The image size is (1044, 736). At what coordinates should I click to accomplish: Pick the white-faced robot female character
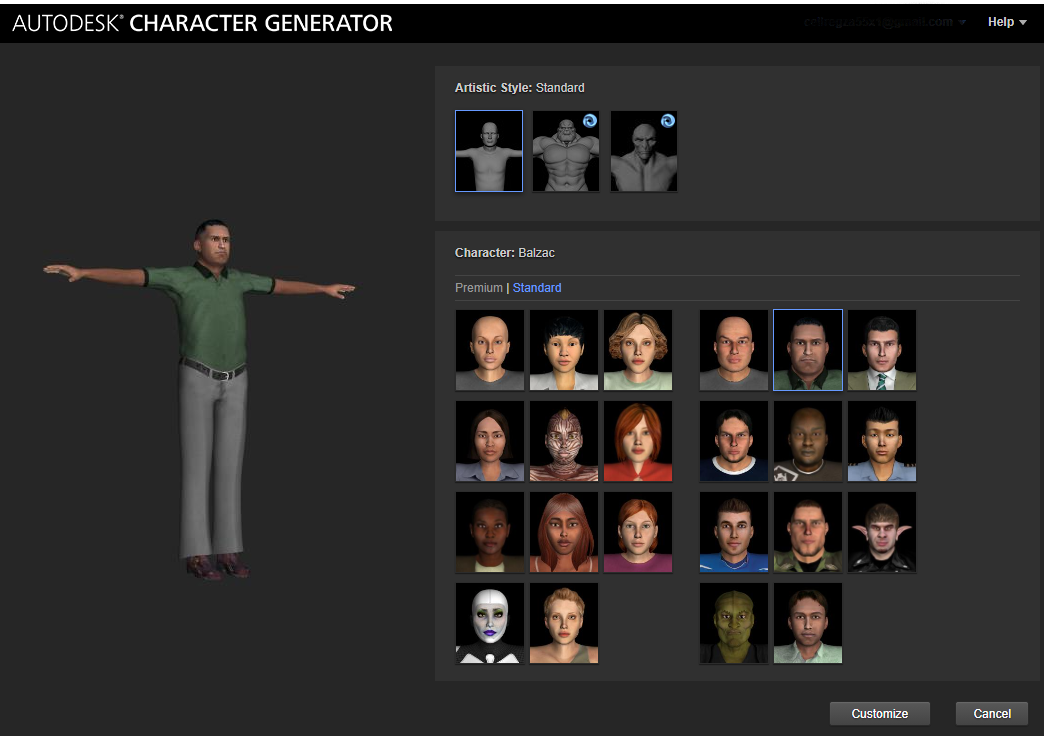490,623
